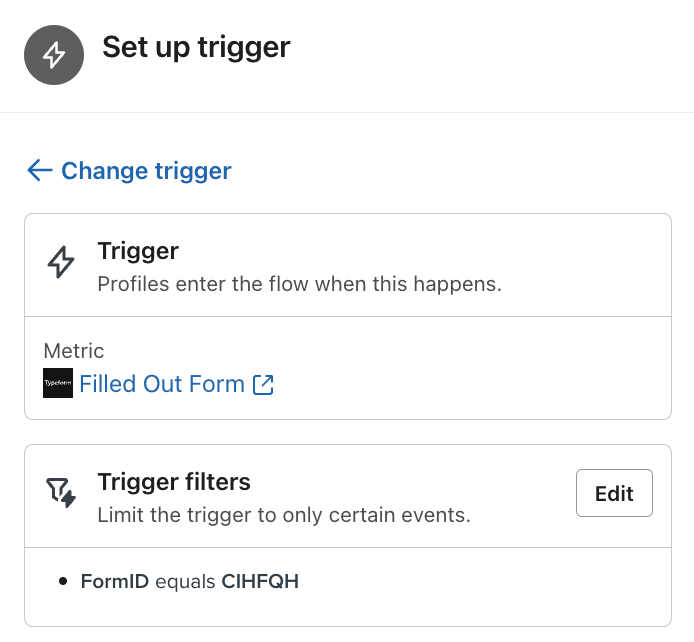Click the word equals in the filter rule
This screenshot has width=694, height=642.
pyautogui.click(x=185, y=581)
